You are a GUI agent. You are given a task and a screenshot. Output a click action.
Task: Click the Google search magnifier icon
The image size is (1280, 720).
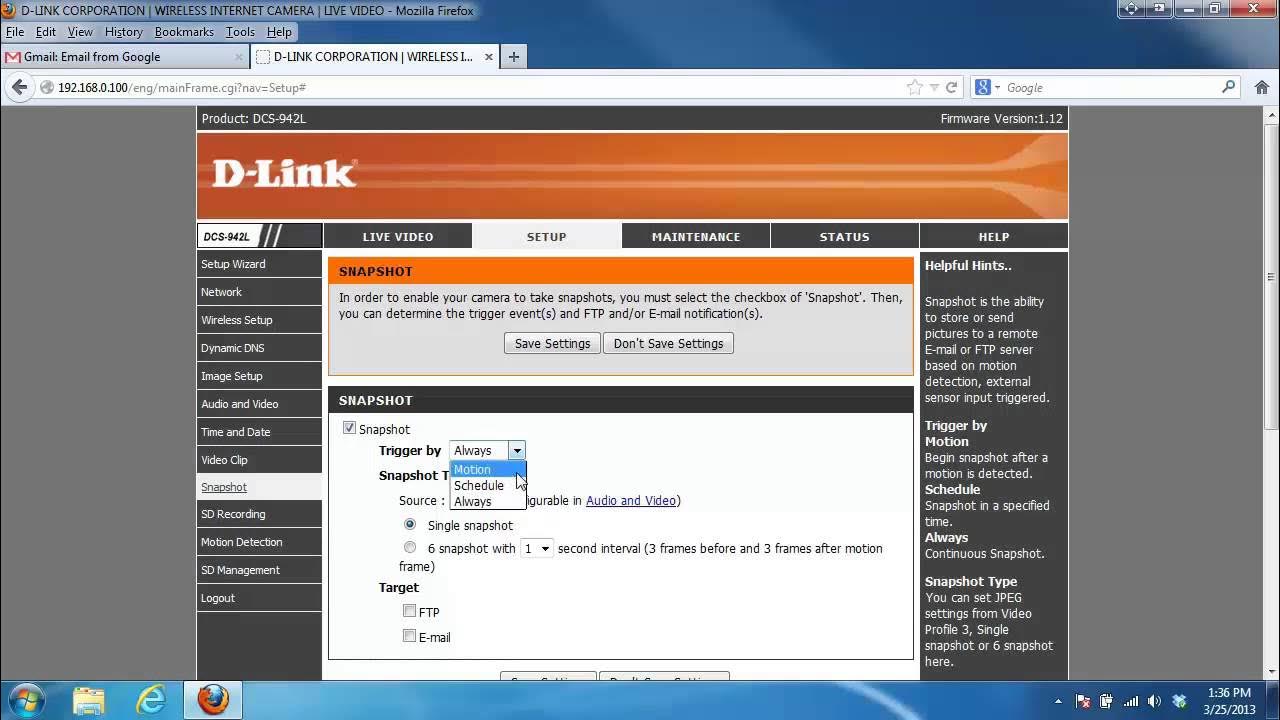point(1229,87)
